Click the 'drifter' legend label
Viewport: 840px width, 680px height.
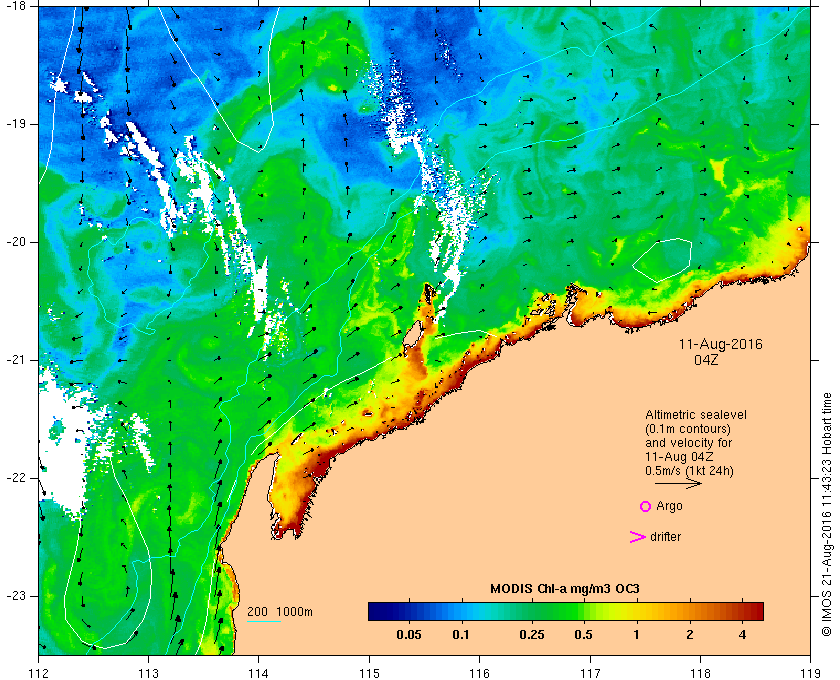(665, 537)
